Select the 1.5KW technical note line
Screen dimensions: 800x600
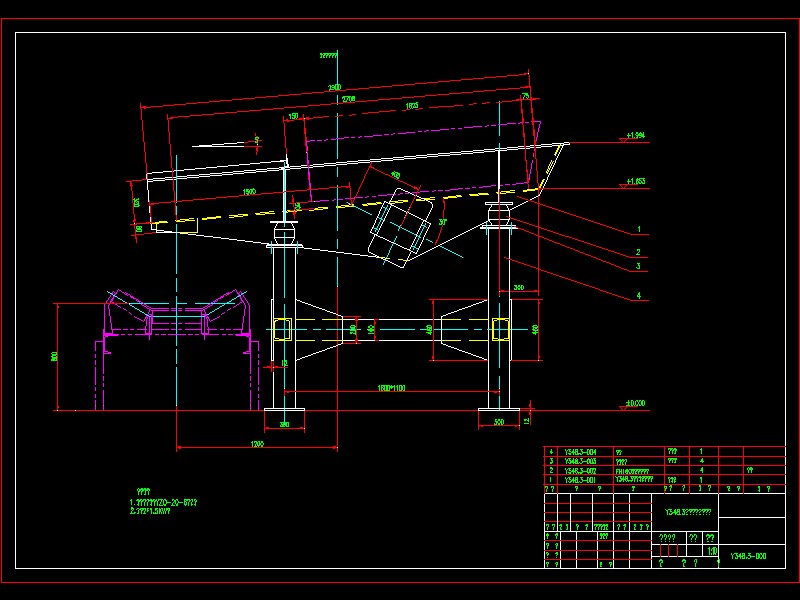(x=150, y=511)
